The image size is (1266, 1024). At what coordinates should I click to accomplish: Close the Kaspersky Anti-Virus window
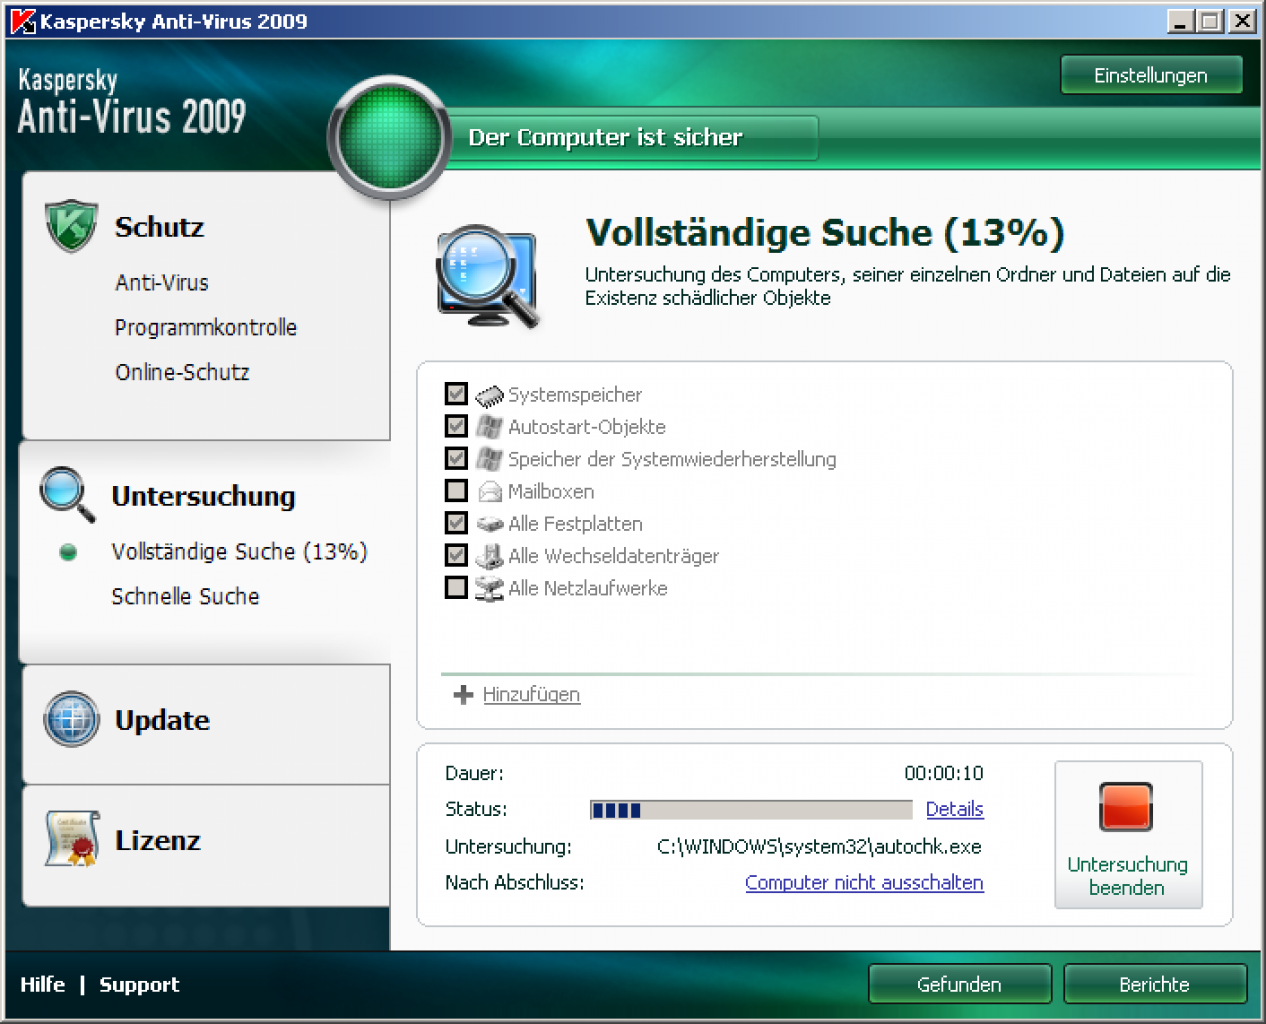(1242, 21)
